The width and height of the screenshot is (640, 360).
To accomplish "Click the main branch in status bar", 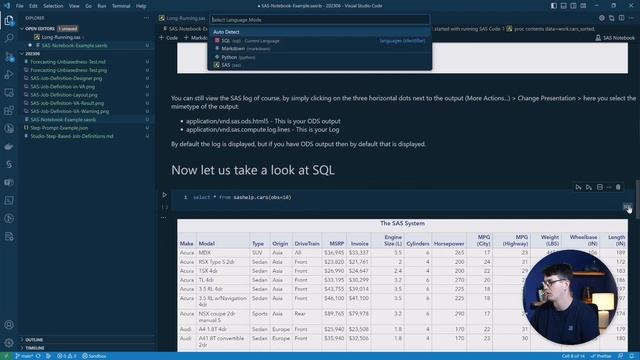I will tap(24, 356).
